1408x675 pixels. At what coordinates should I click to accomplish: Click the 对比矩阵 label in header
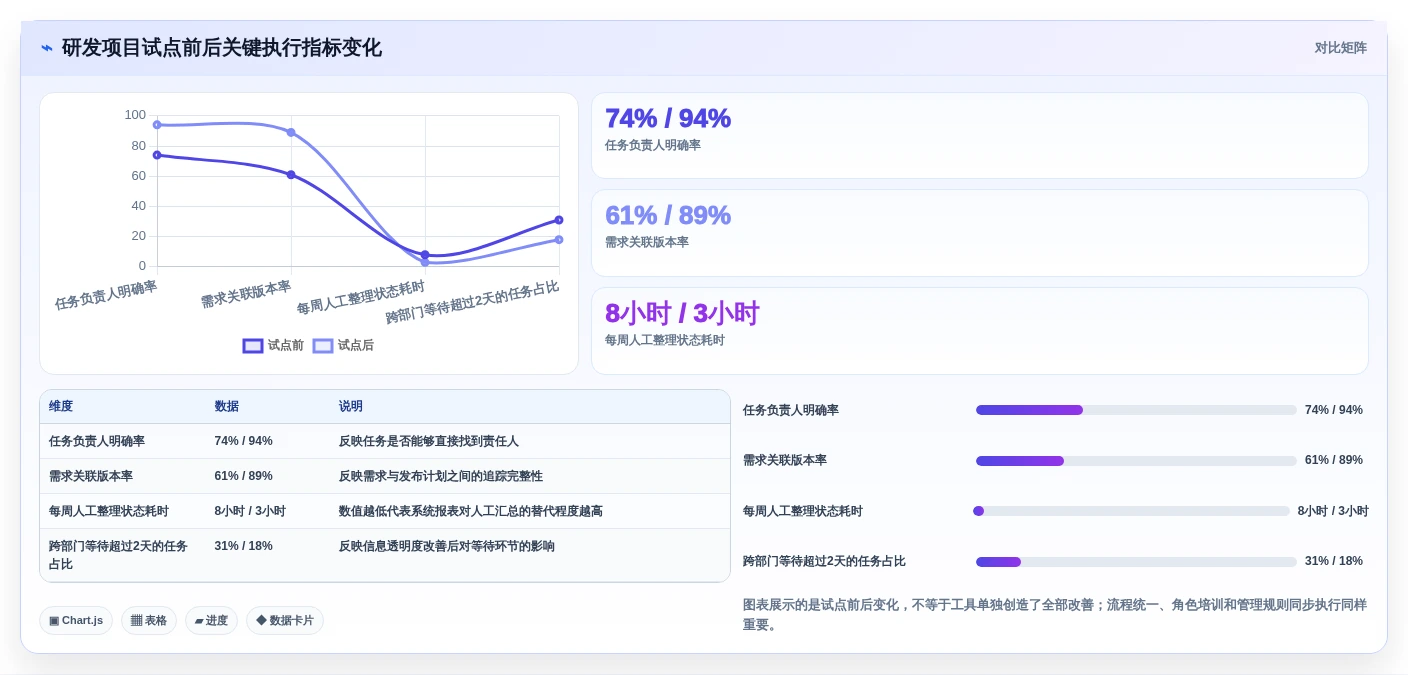(1340, 48)
